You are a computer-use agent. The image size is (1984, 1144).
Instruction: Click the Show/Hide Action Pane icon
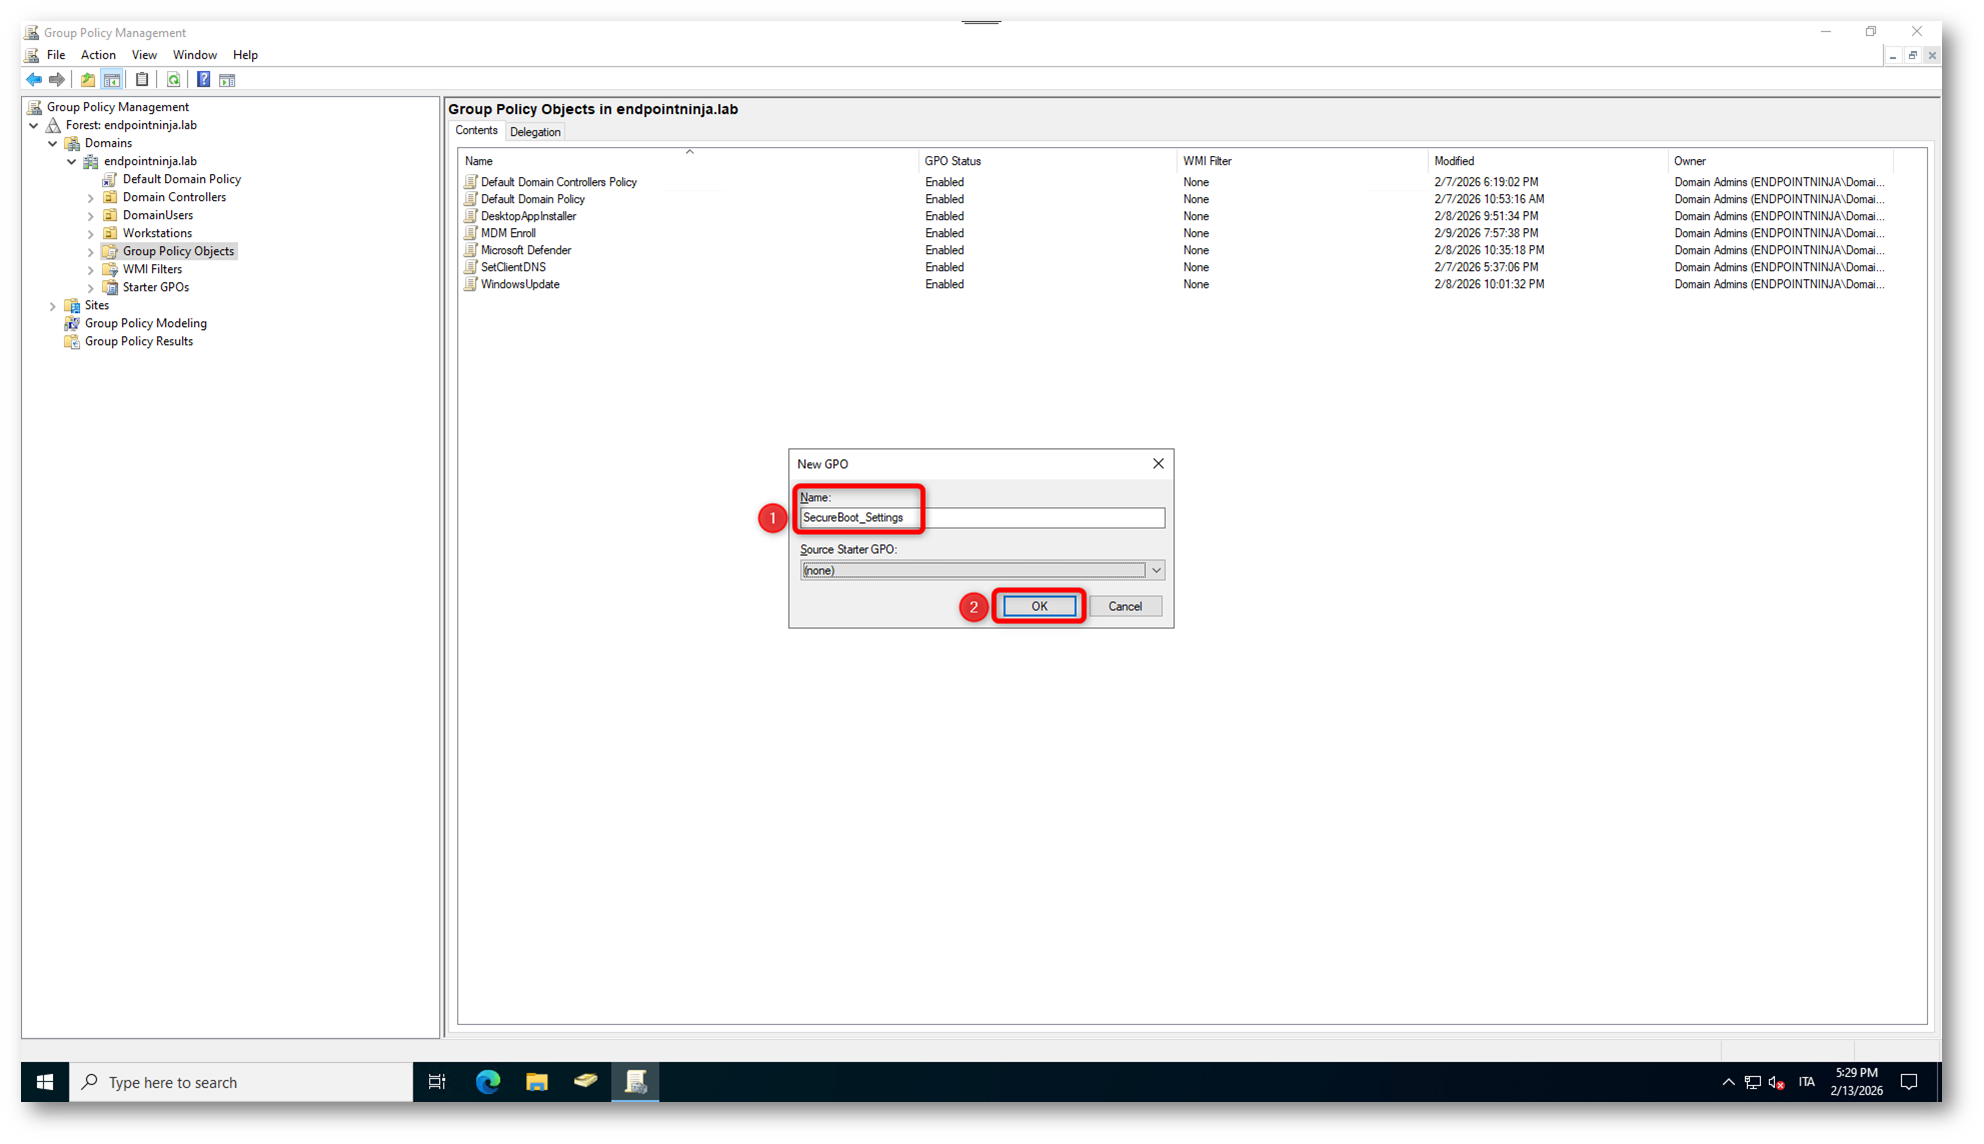(227, 79)
